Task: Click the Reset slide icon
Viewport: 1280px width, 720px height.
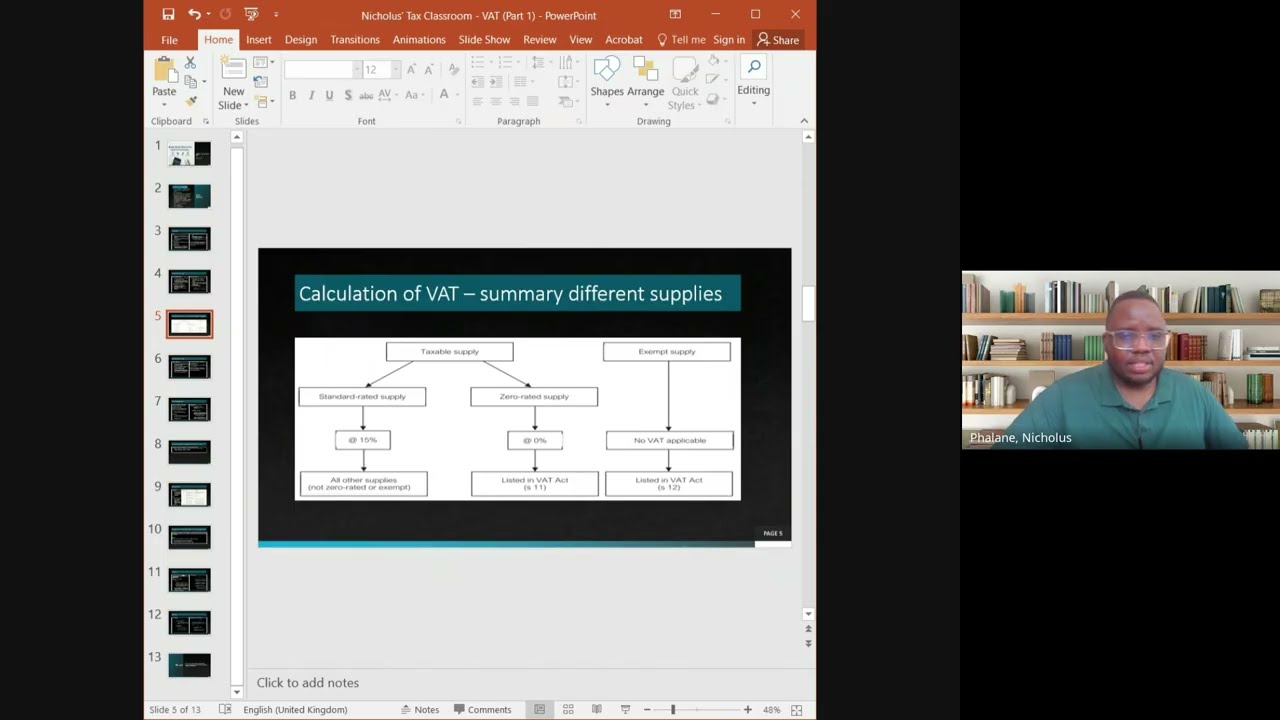Action: click(x=260, y=82)
